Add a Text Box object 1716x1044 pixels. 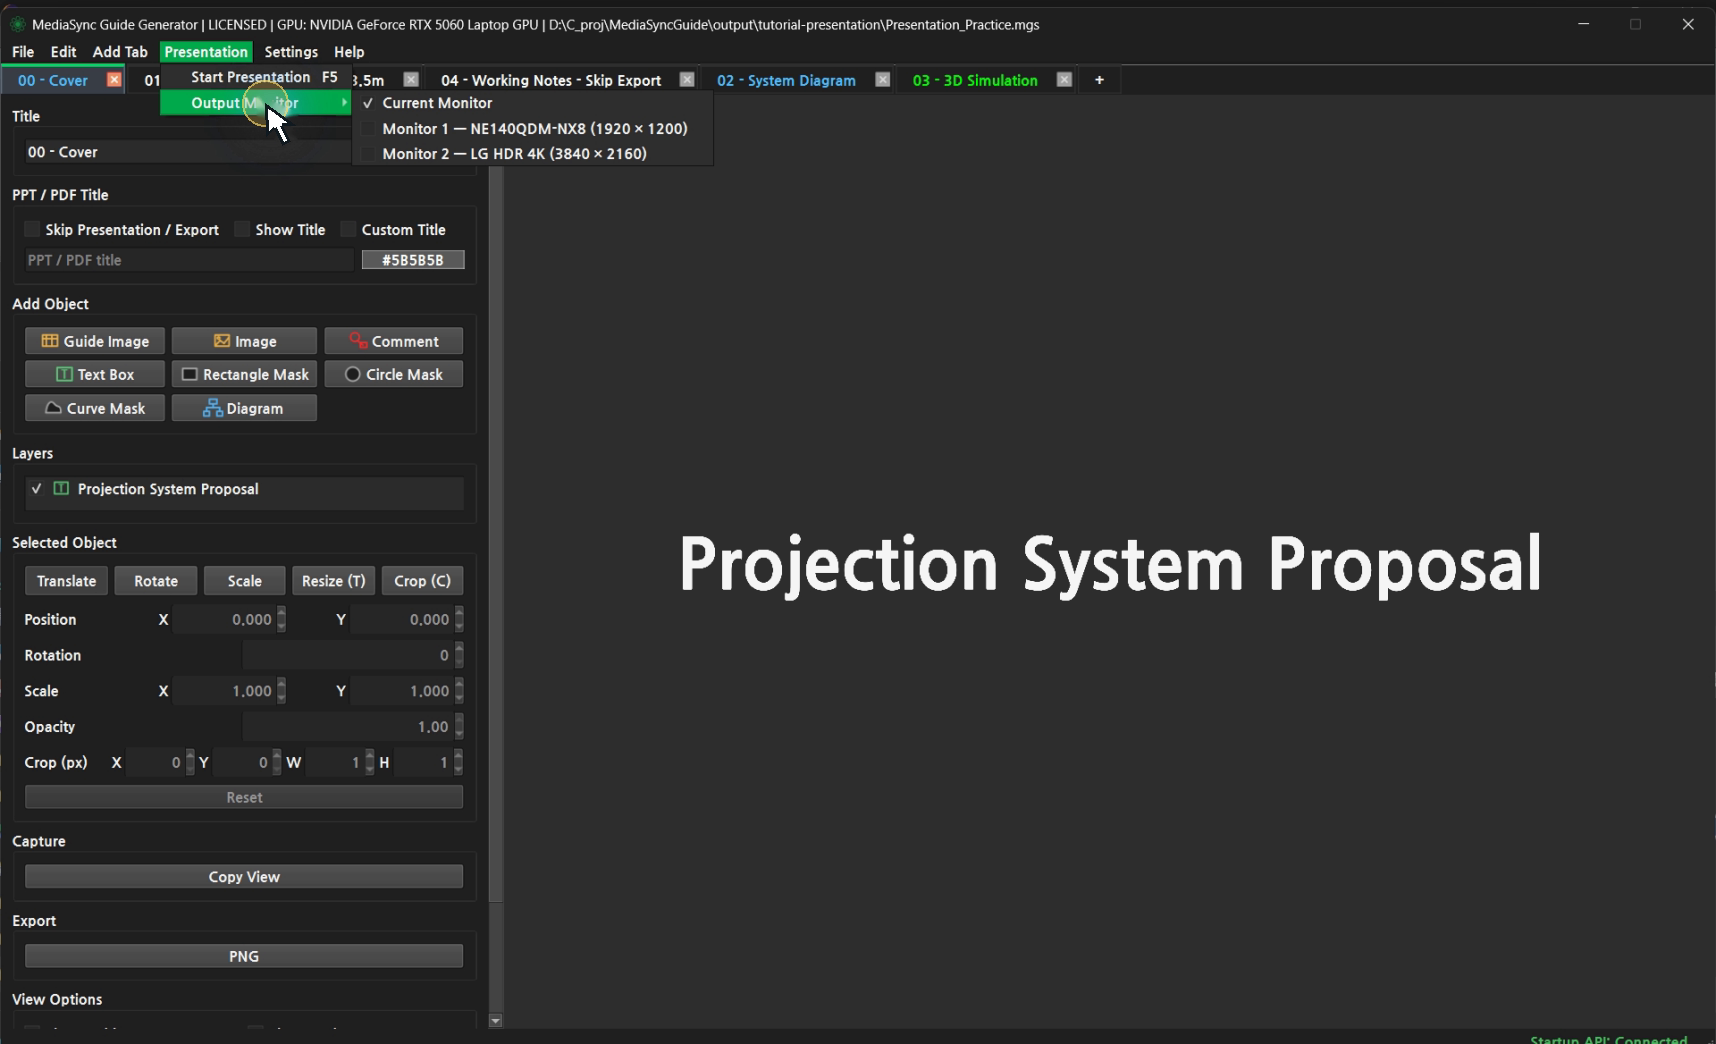coord(95,374)
